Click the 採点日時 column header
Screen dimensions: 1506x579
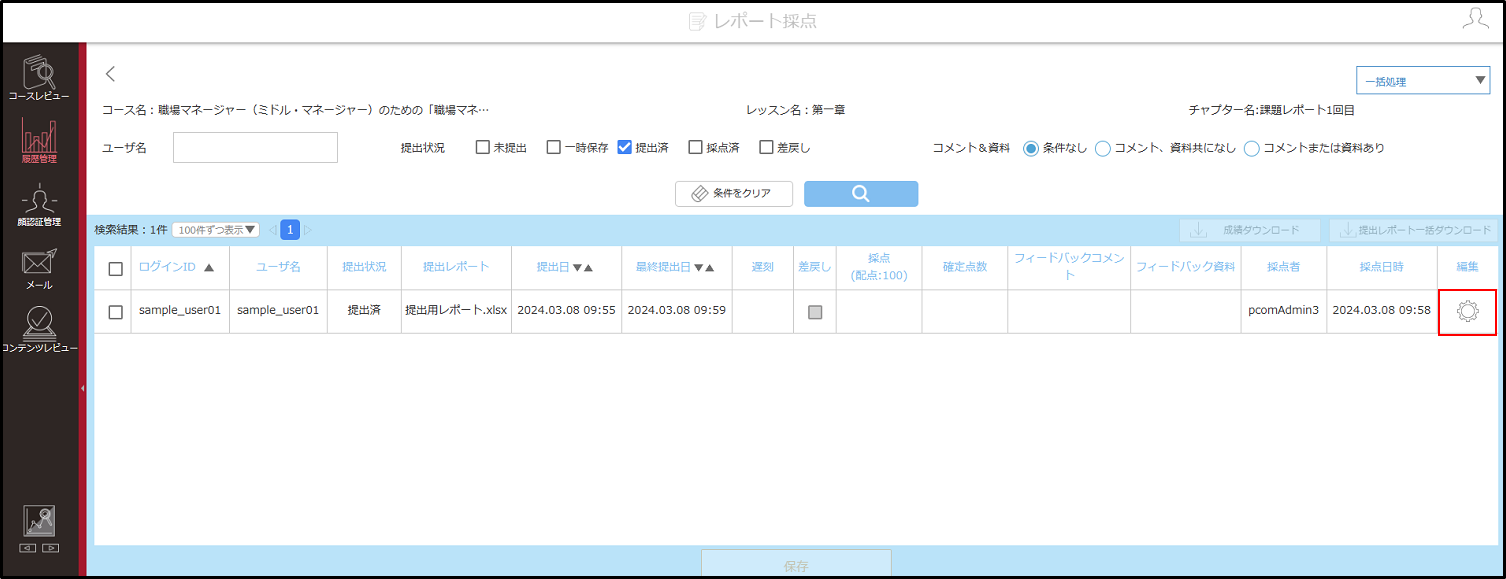pyautogui.click(x=1382, y=267)
